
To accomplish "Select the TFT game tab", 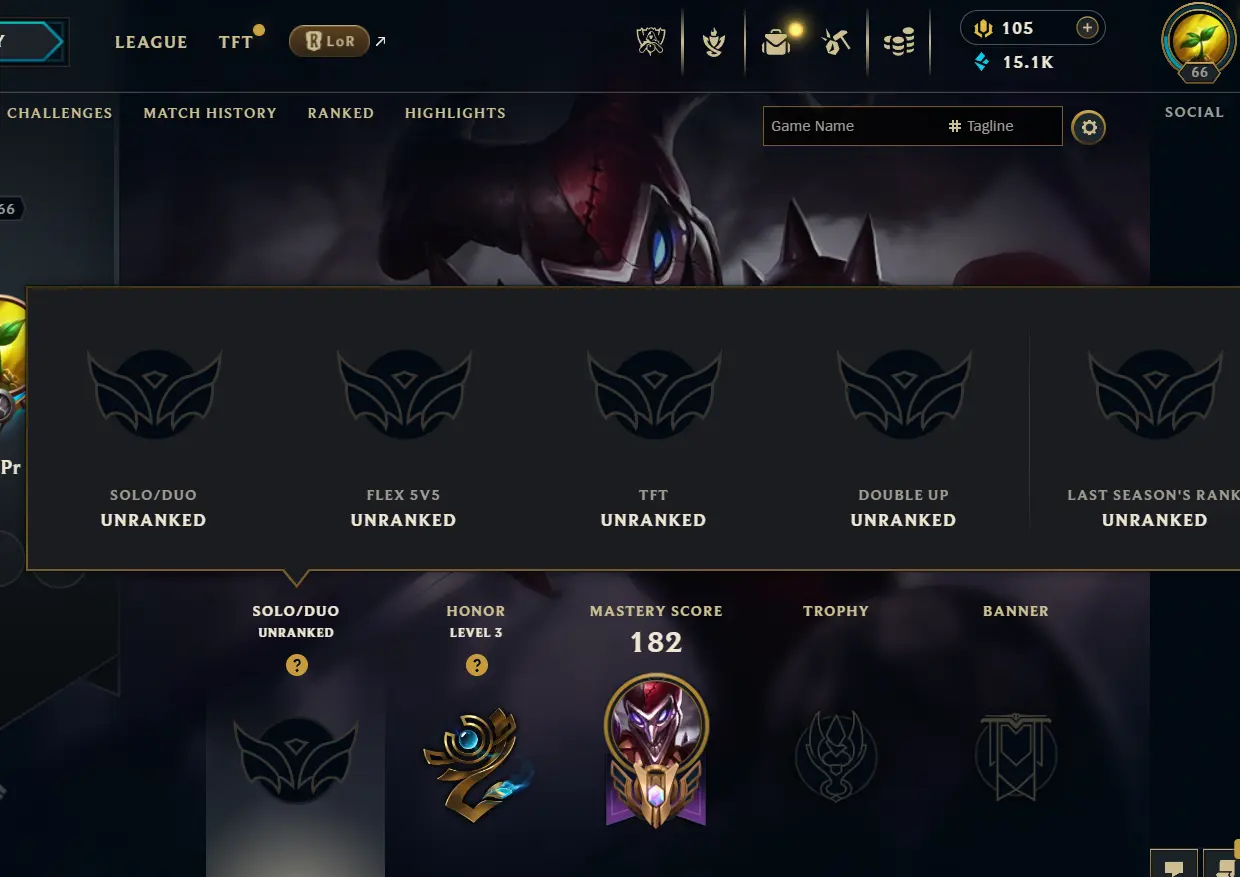I will (236, 42).
